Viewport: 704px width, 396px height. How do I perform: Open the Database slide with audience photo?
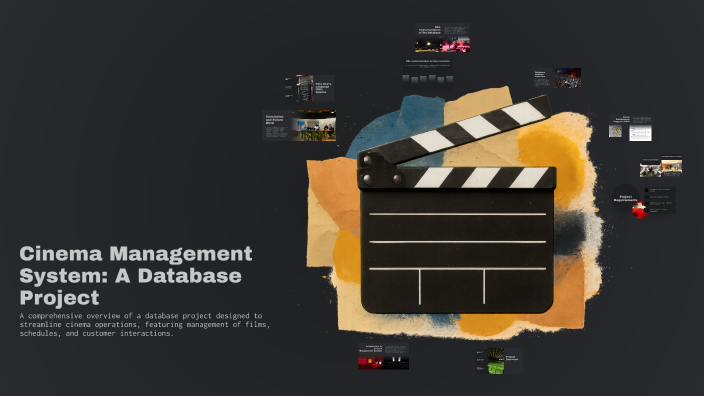pos(557,78)
